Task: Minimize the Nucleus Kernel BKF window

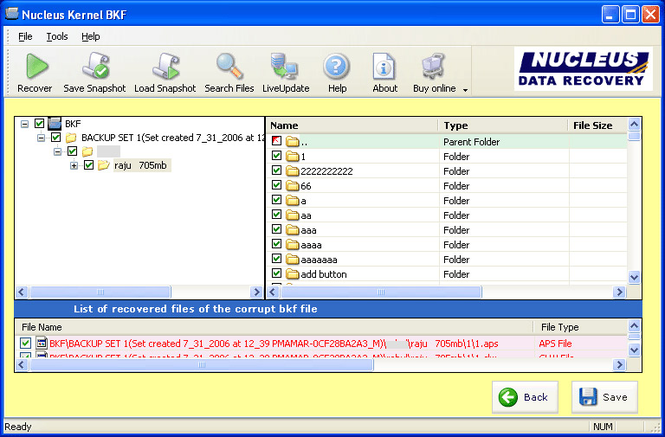Action: tap(610, 14)
